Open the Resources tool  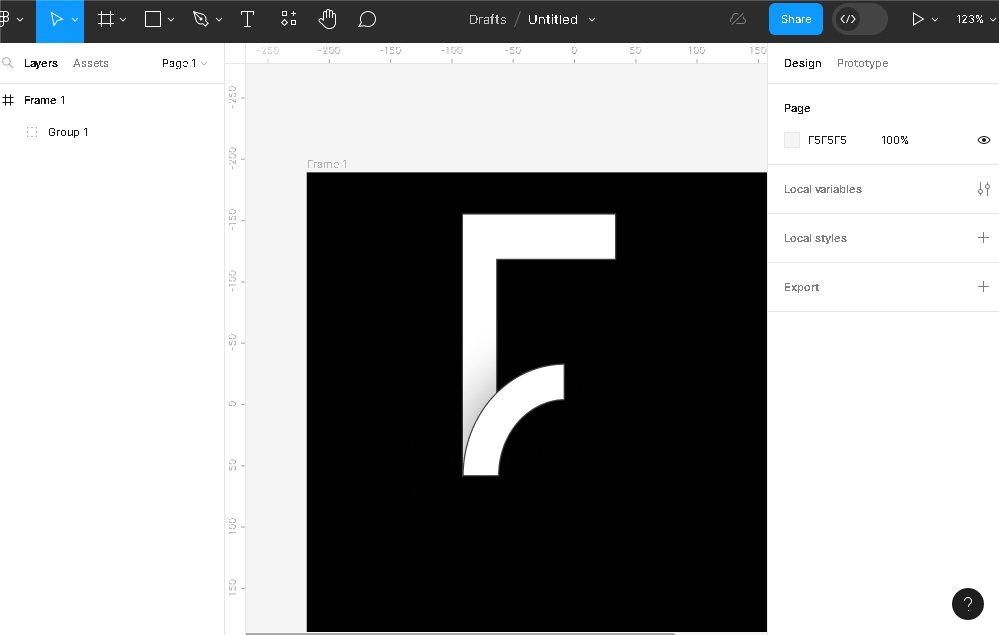288,19
